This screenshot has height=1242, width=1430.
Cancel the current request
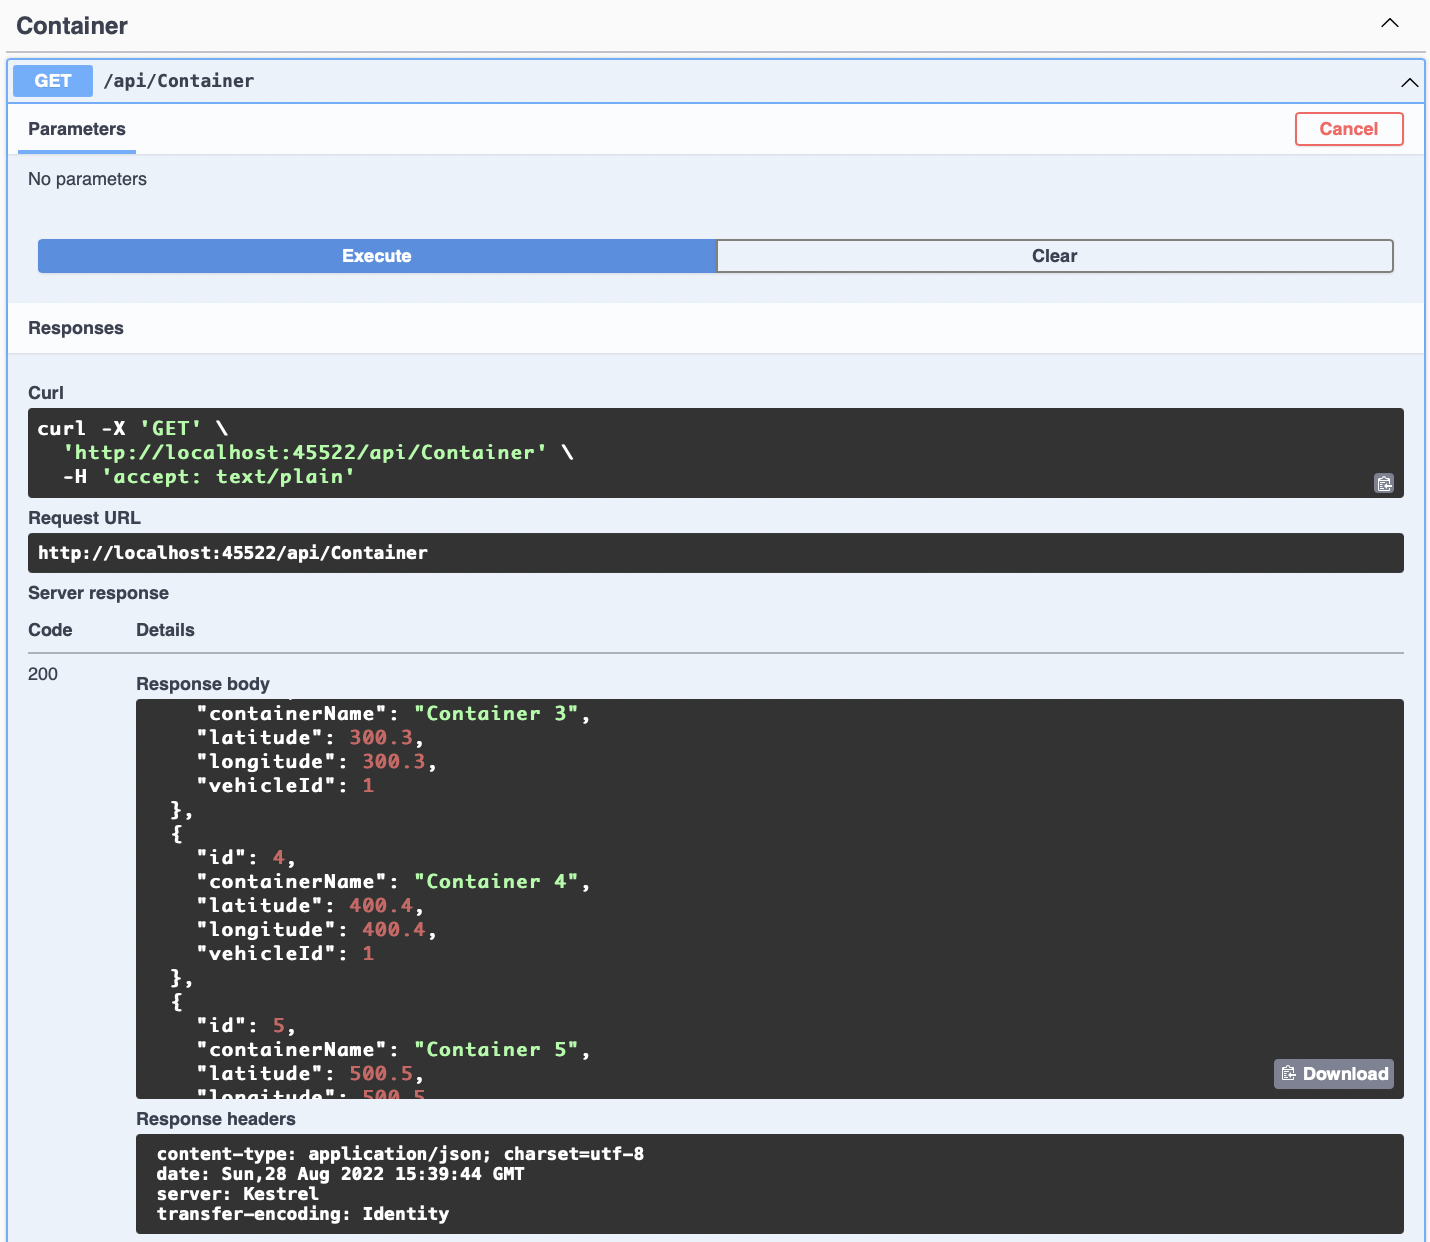(x=1349, y=128)
